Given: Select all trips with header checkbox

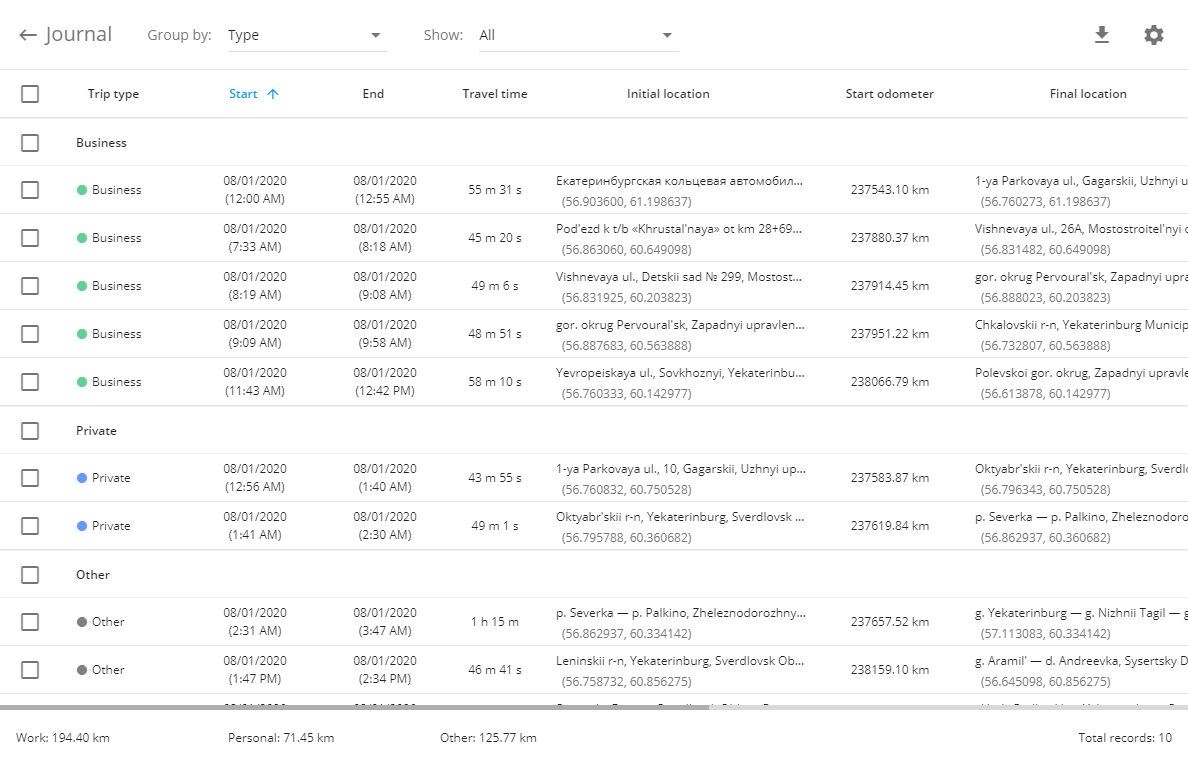Looking at the screenshot, I should pyautogui.click(x=30, y=94).
